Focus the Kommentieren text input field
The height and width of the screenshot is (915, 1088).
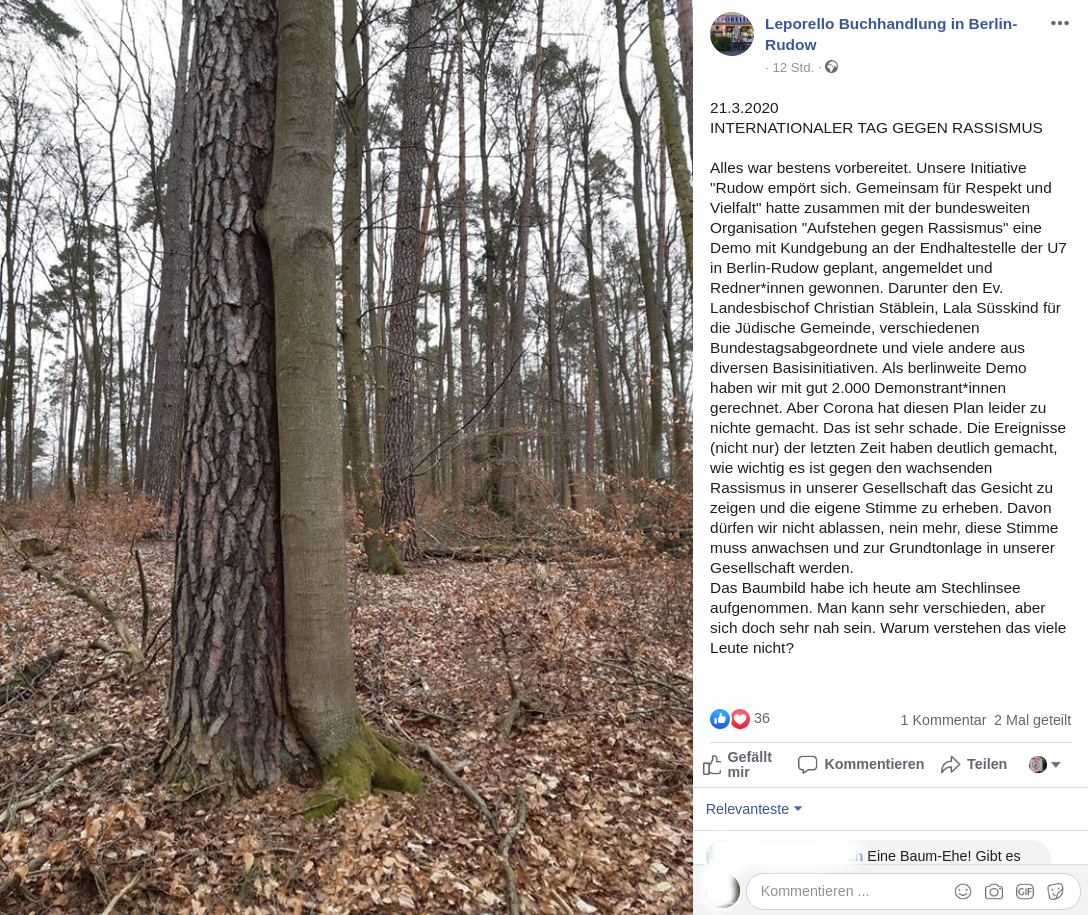pos(853,891)
